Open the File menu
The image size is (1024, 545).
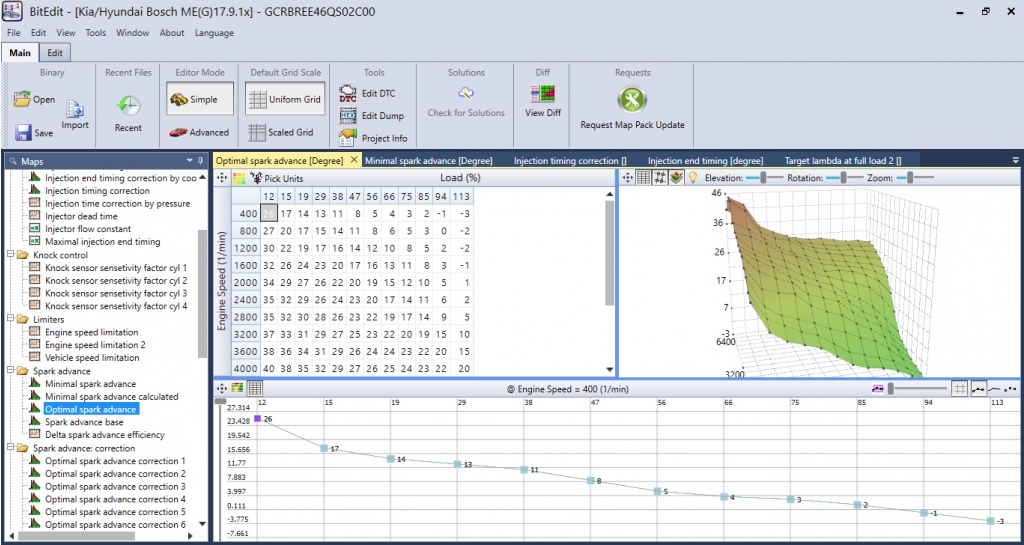pyautogui.click(x=14, y=33)
